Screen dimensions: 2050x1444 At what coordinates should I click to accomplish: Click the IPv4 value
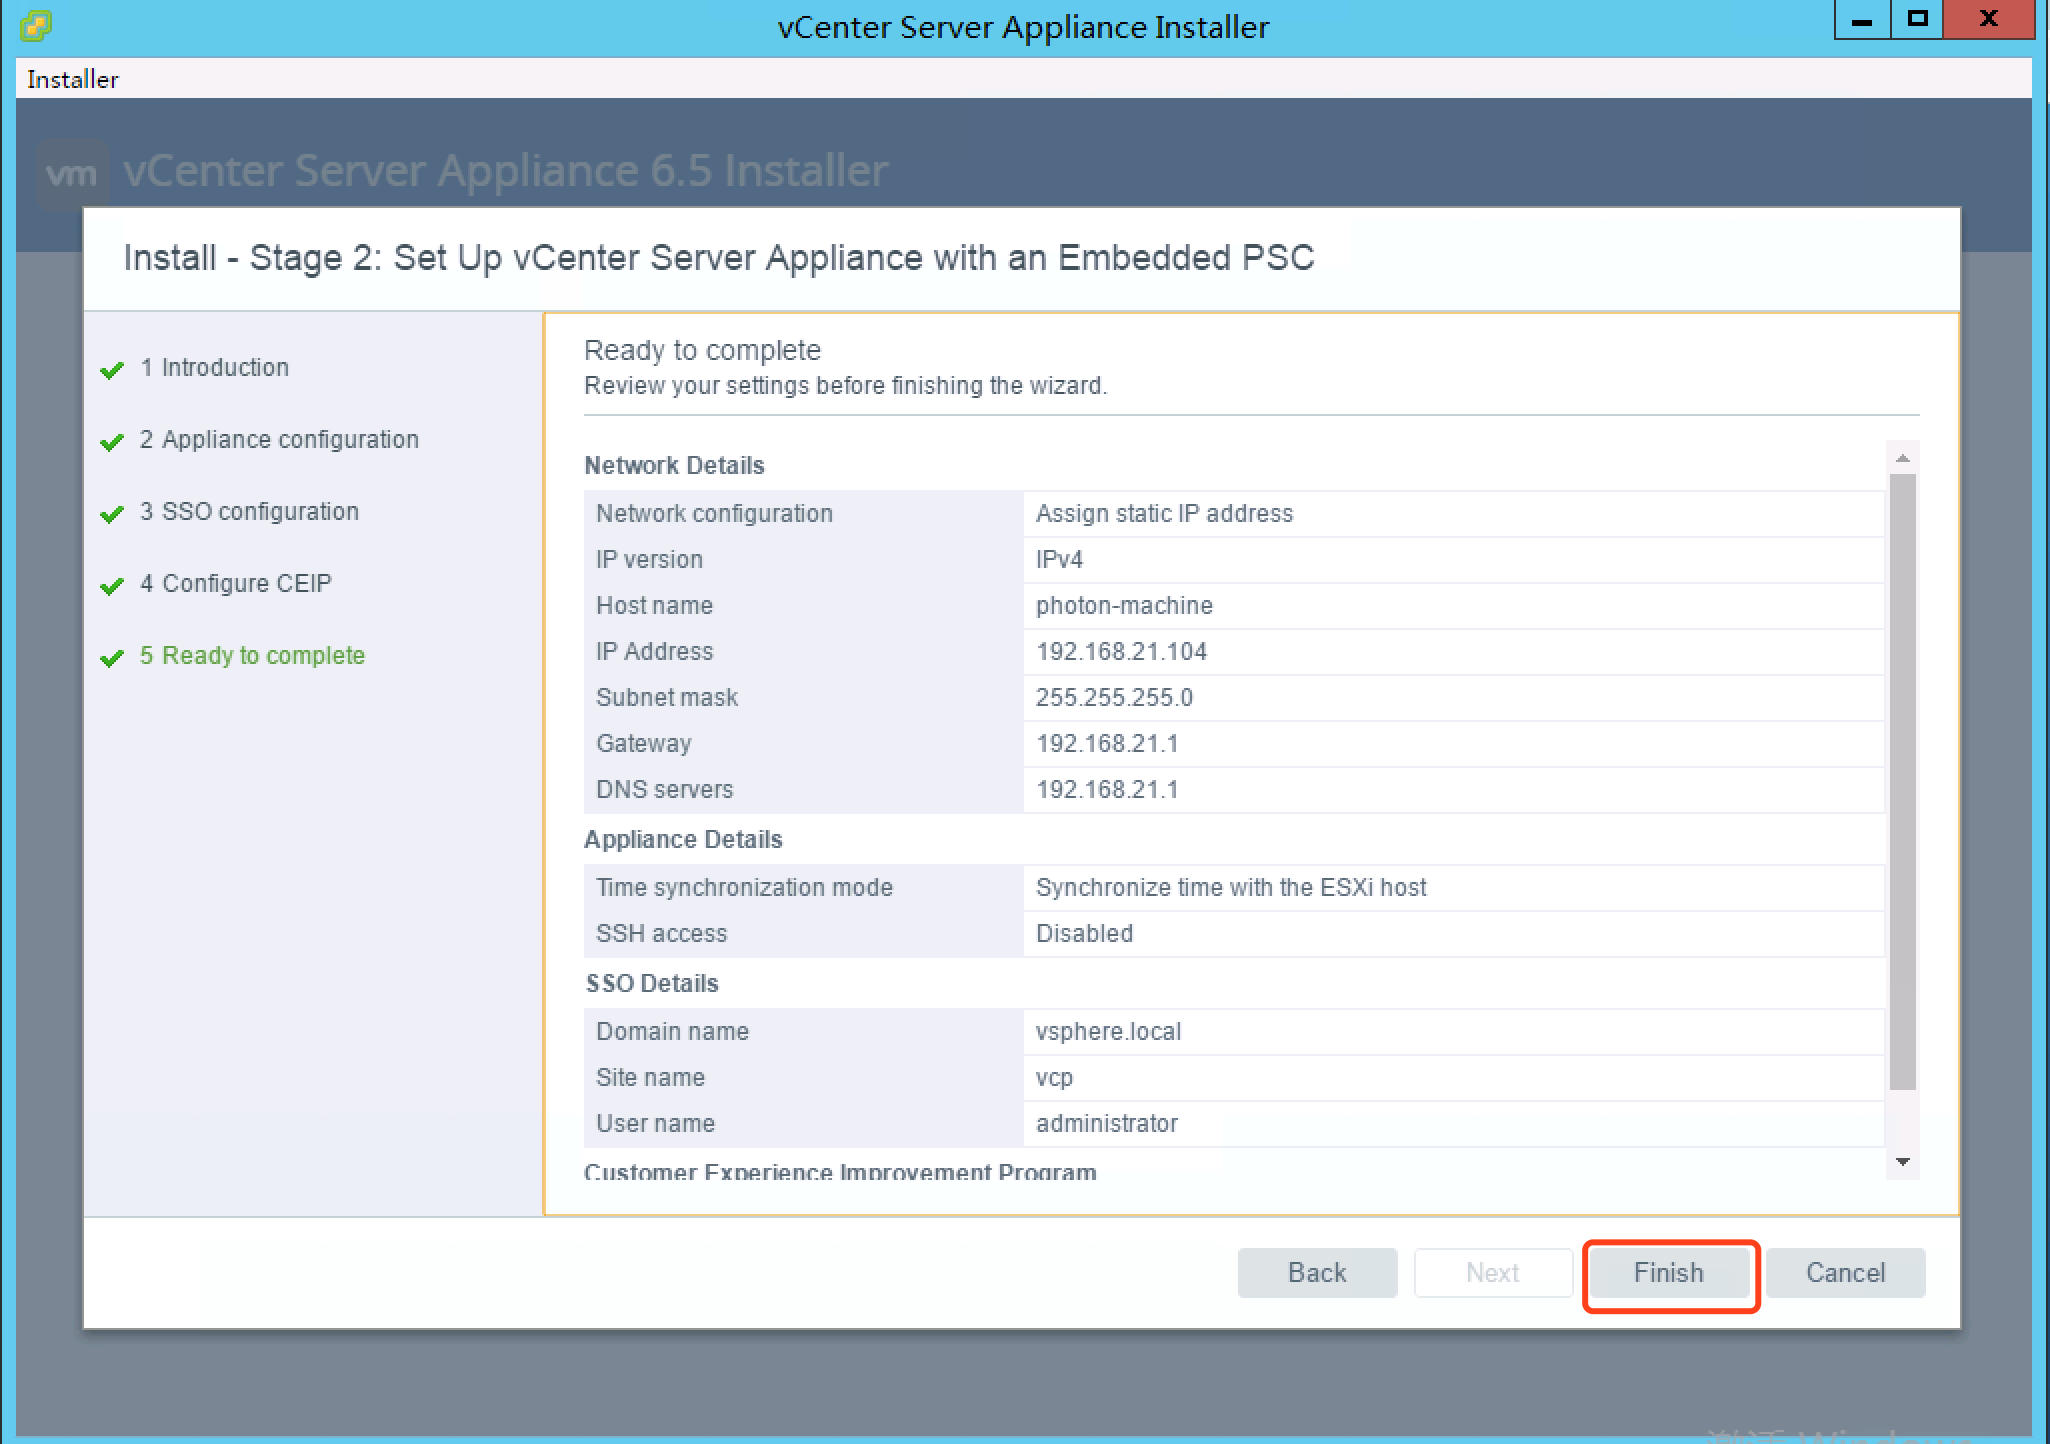click(1059, 559)
